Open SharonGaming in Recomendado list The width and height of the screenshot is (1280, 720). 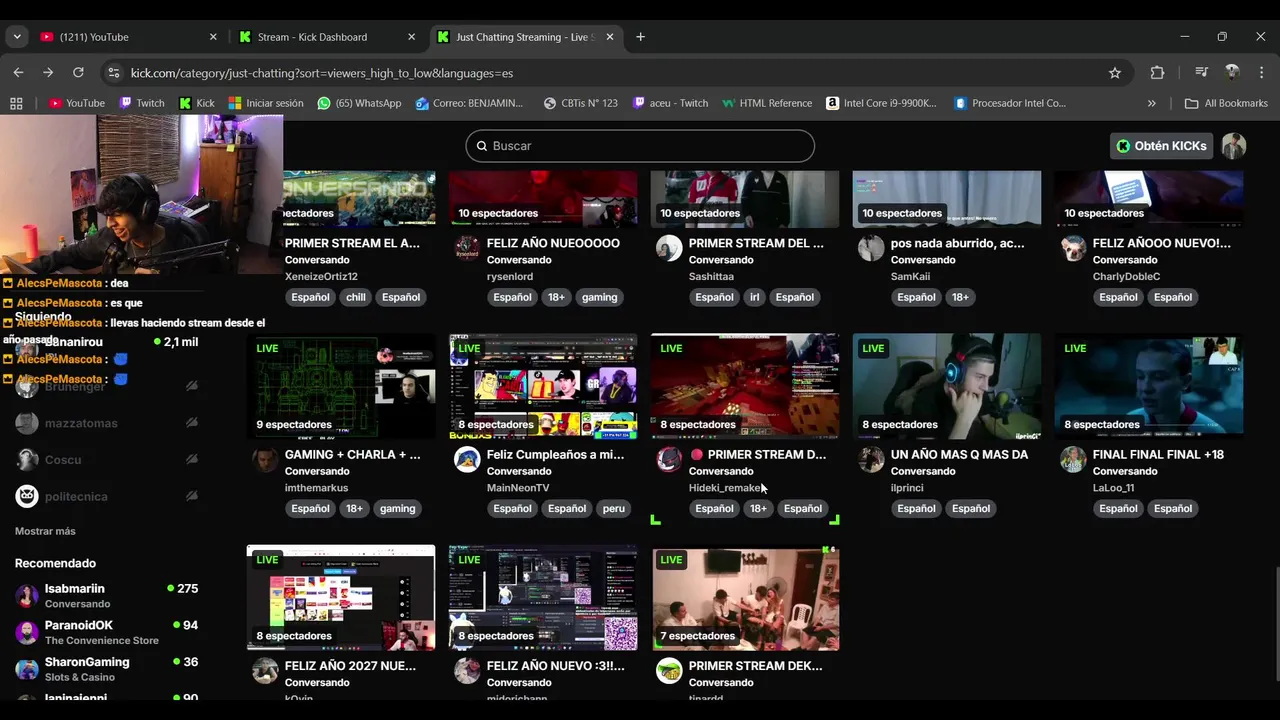tap(107, 669)
